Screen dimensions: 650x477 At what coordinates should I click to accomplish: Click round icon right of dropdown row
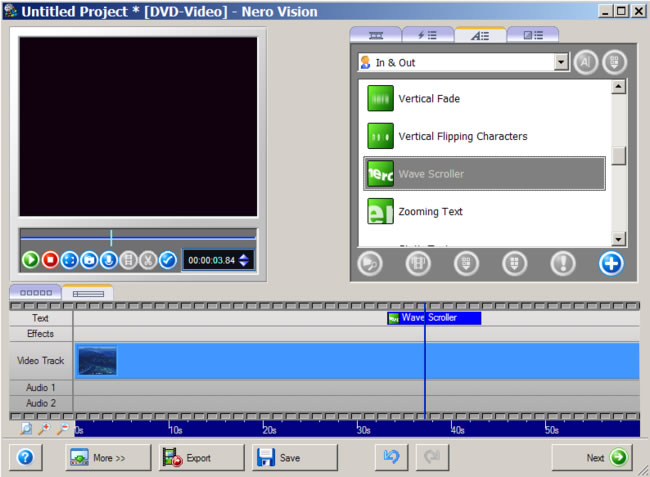point(614,63)
